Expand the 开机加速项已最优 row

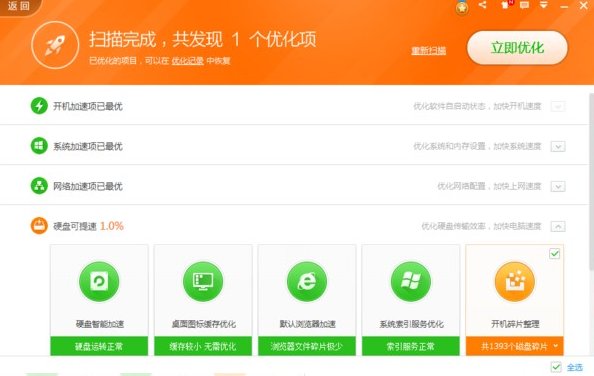click(x=558, y=106)
